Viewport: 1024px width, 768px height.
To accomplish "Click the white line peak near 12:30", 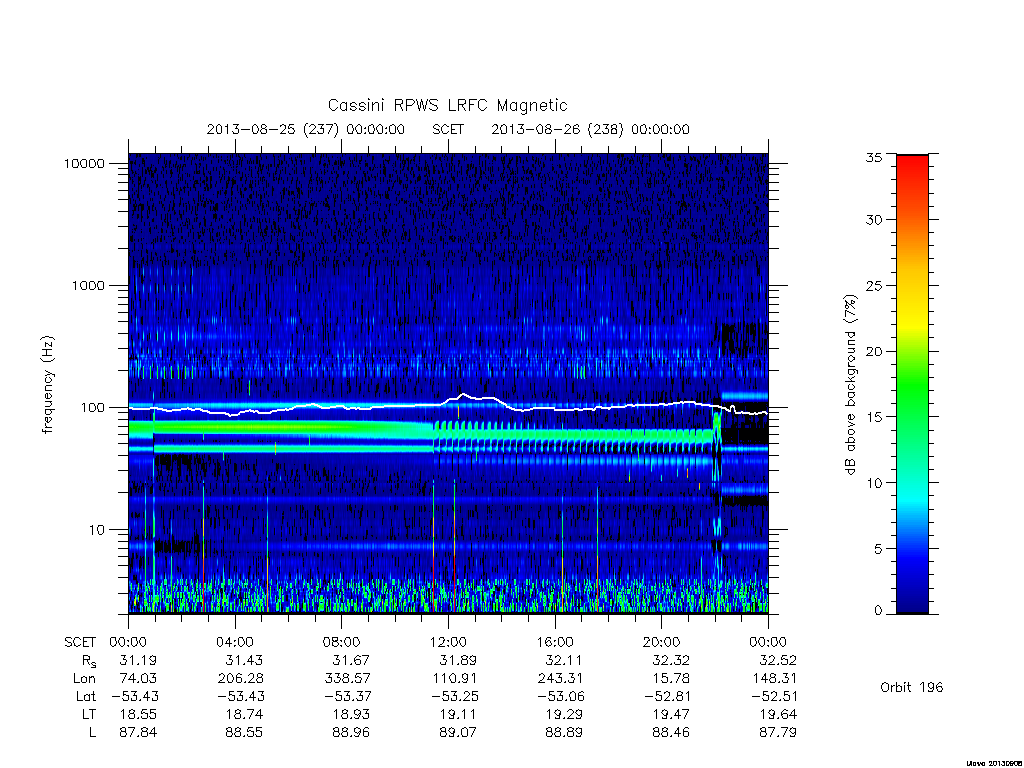I will 463,394.
